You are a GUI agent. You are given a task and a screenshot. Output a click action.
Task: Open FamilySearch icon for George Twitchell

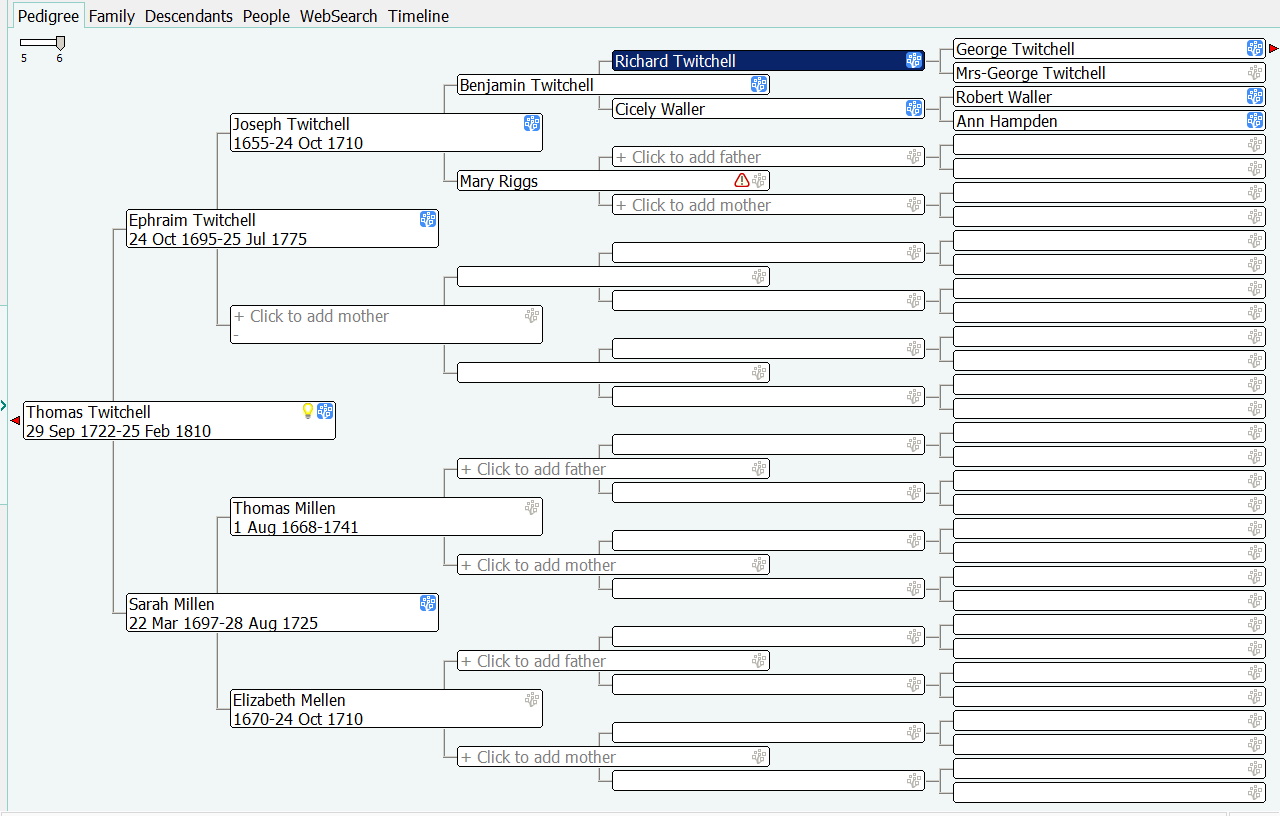click(1255, 48)
